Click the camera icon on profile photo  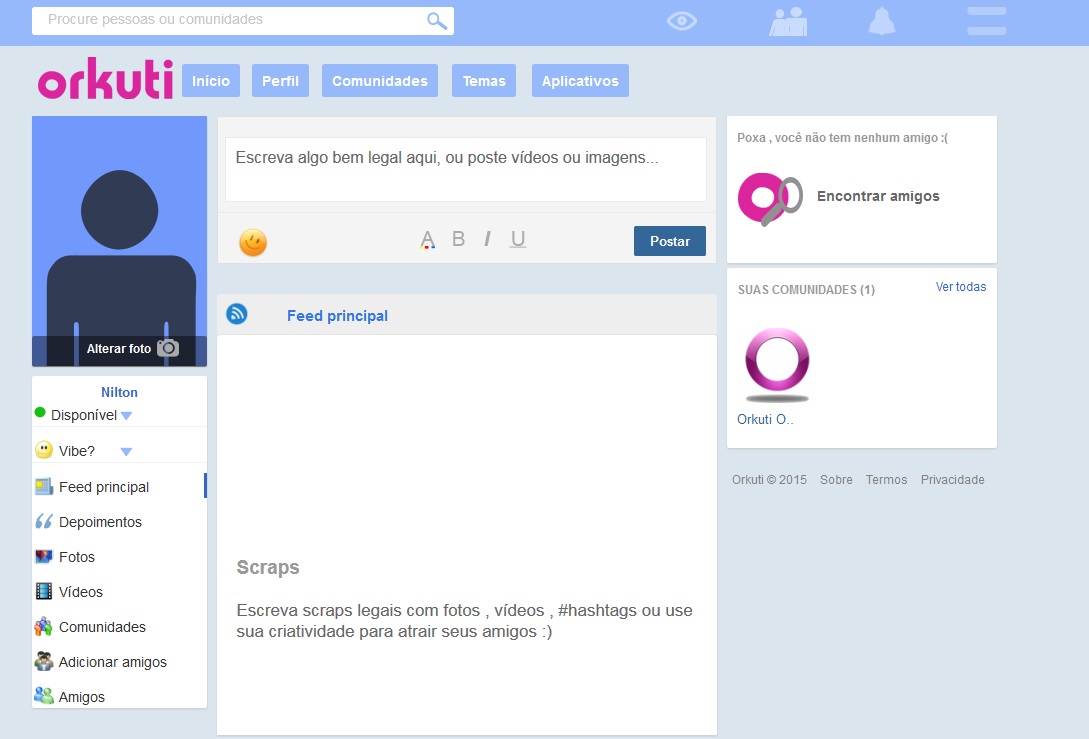pyautogui.click(x=168, y=348)
